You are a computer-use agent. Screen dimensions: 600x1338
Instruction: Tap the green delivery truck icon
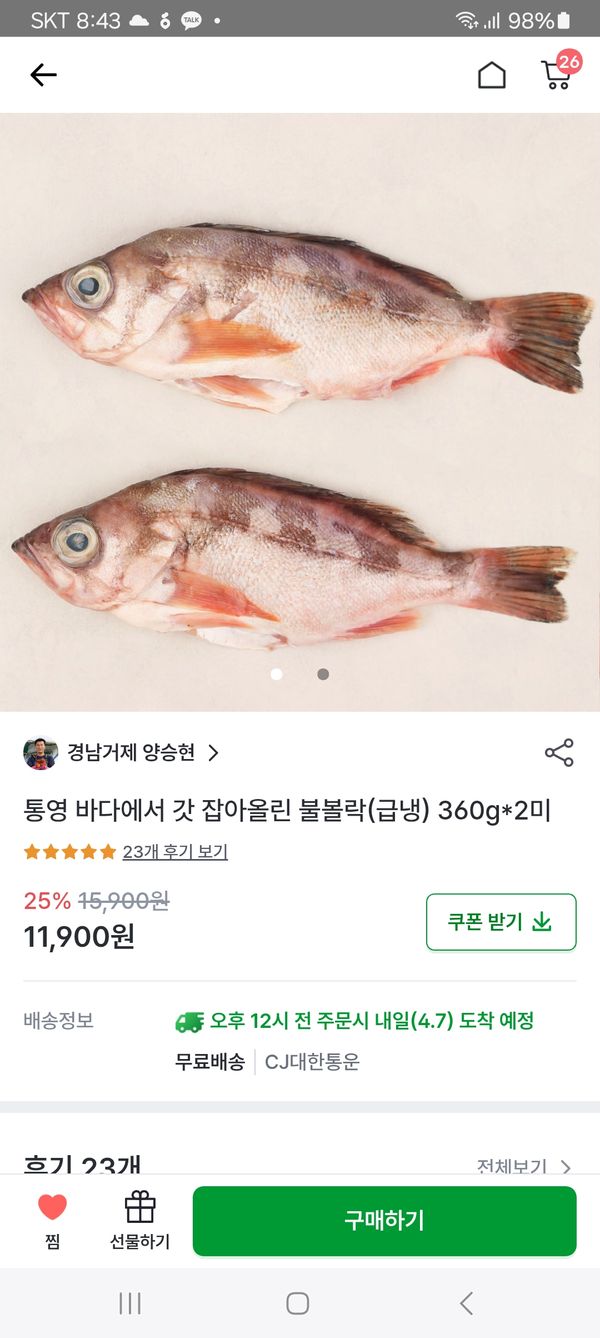(x=189, y=1021)
